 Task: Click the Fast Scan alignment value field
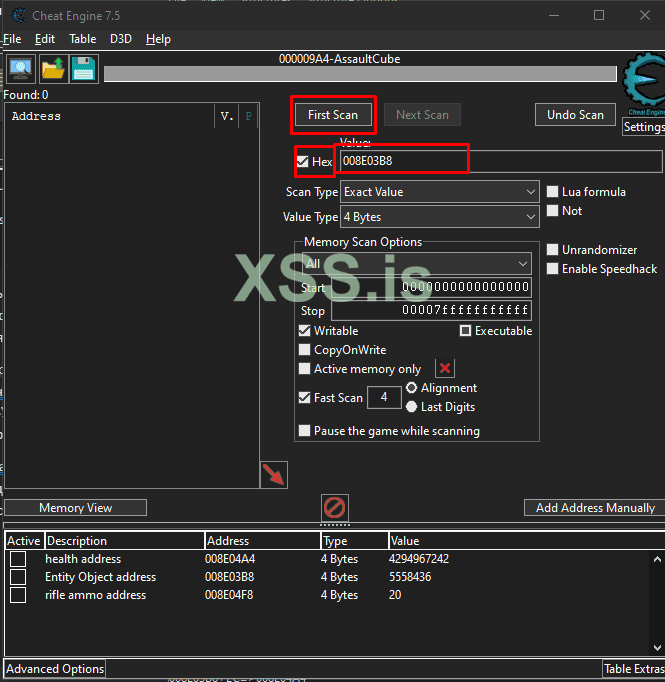(x=384, y=397)
